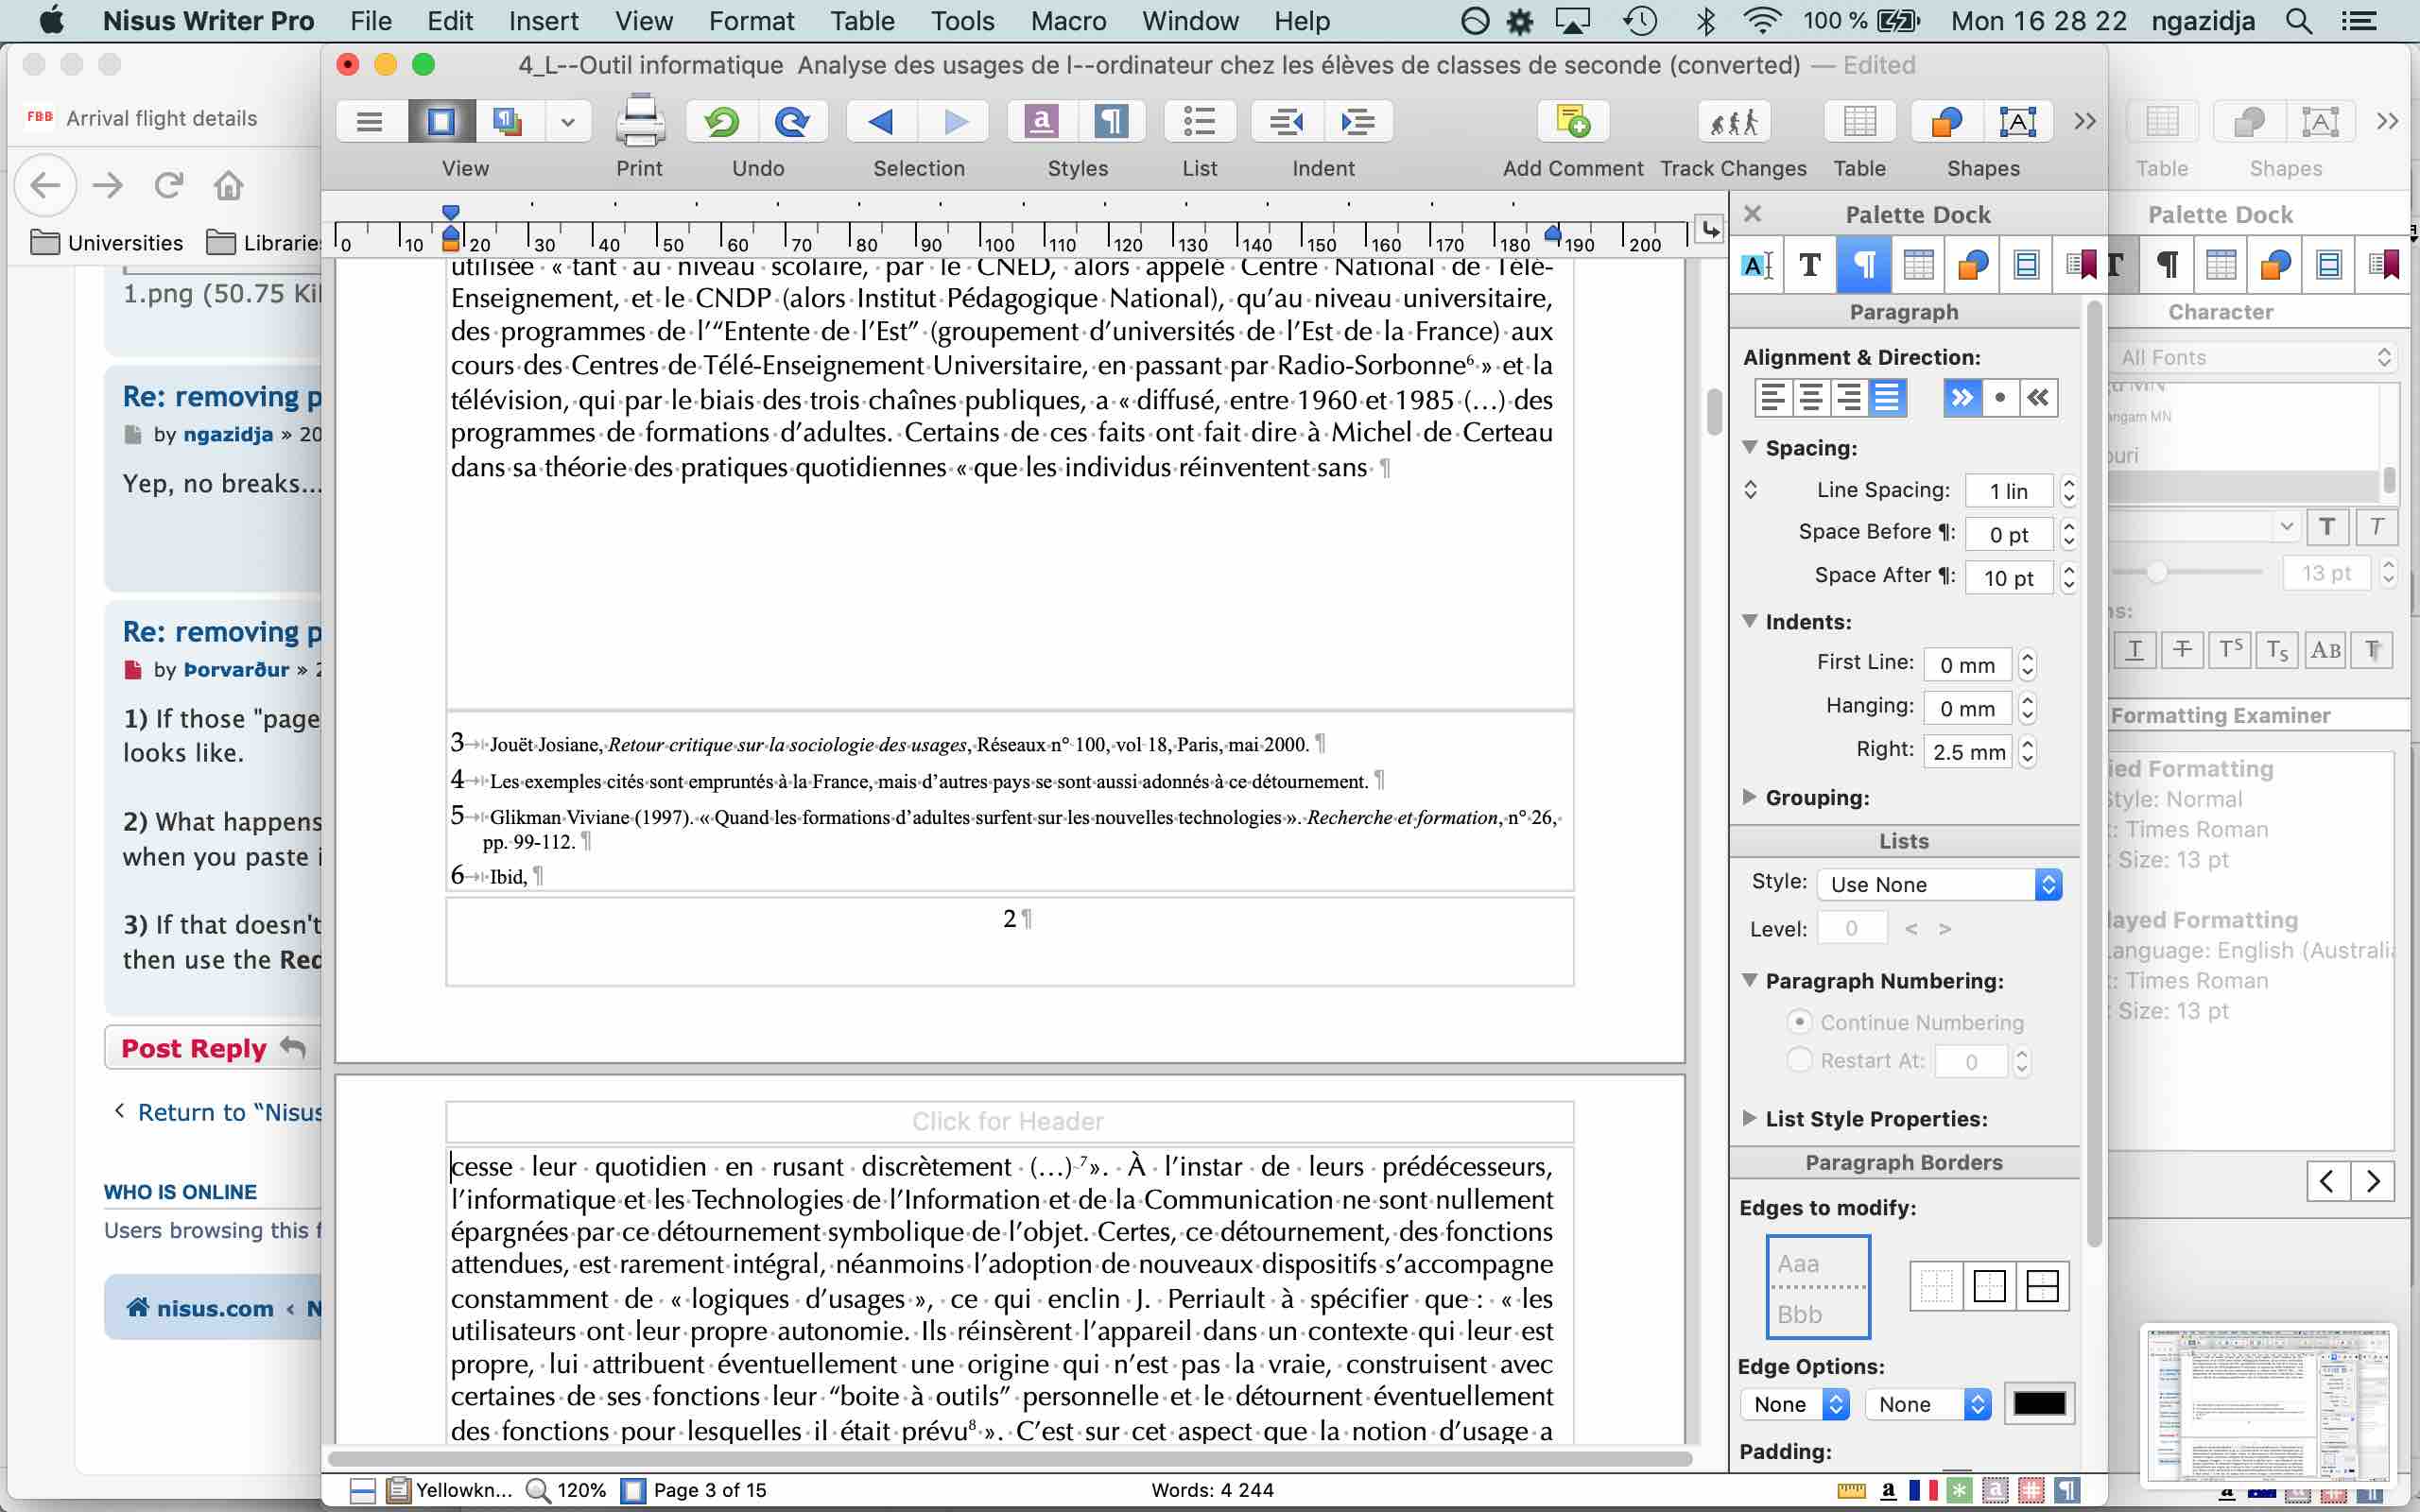Click font size slider in background window
Viewport: 2420px width, 1512px height.
coord(2156,572)
